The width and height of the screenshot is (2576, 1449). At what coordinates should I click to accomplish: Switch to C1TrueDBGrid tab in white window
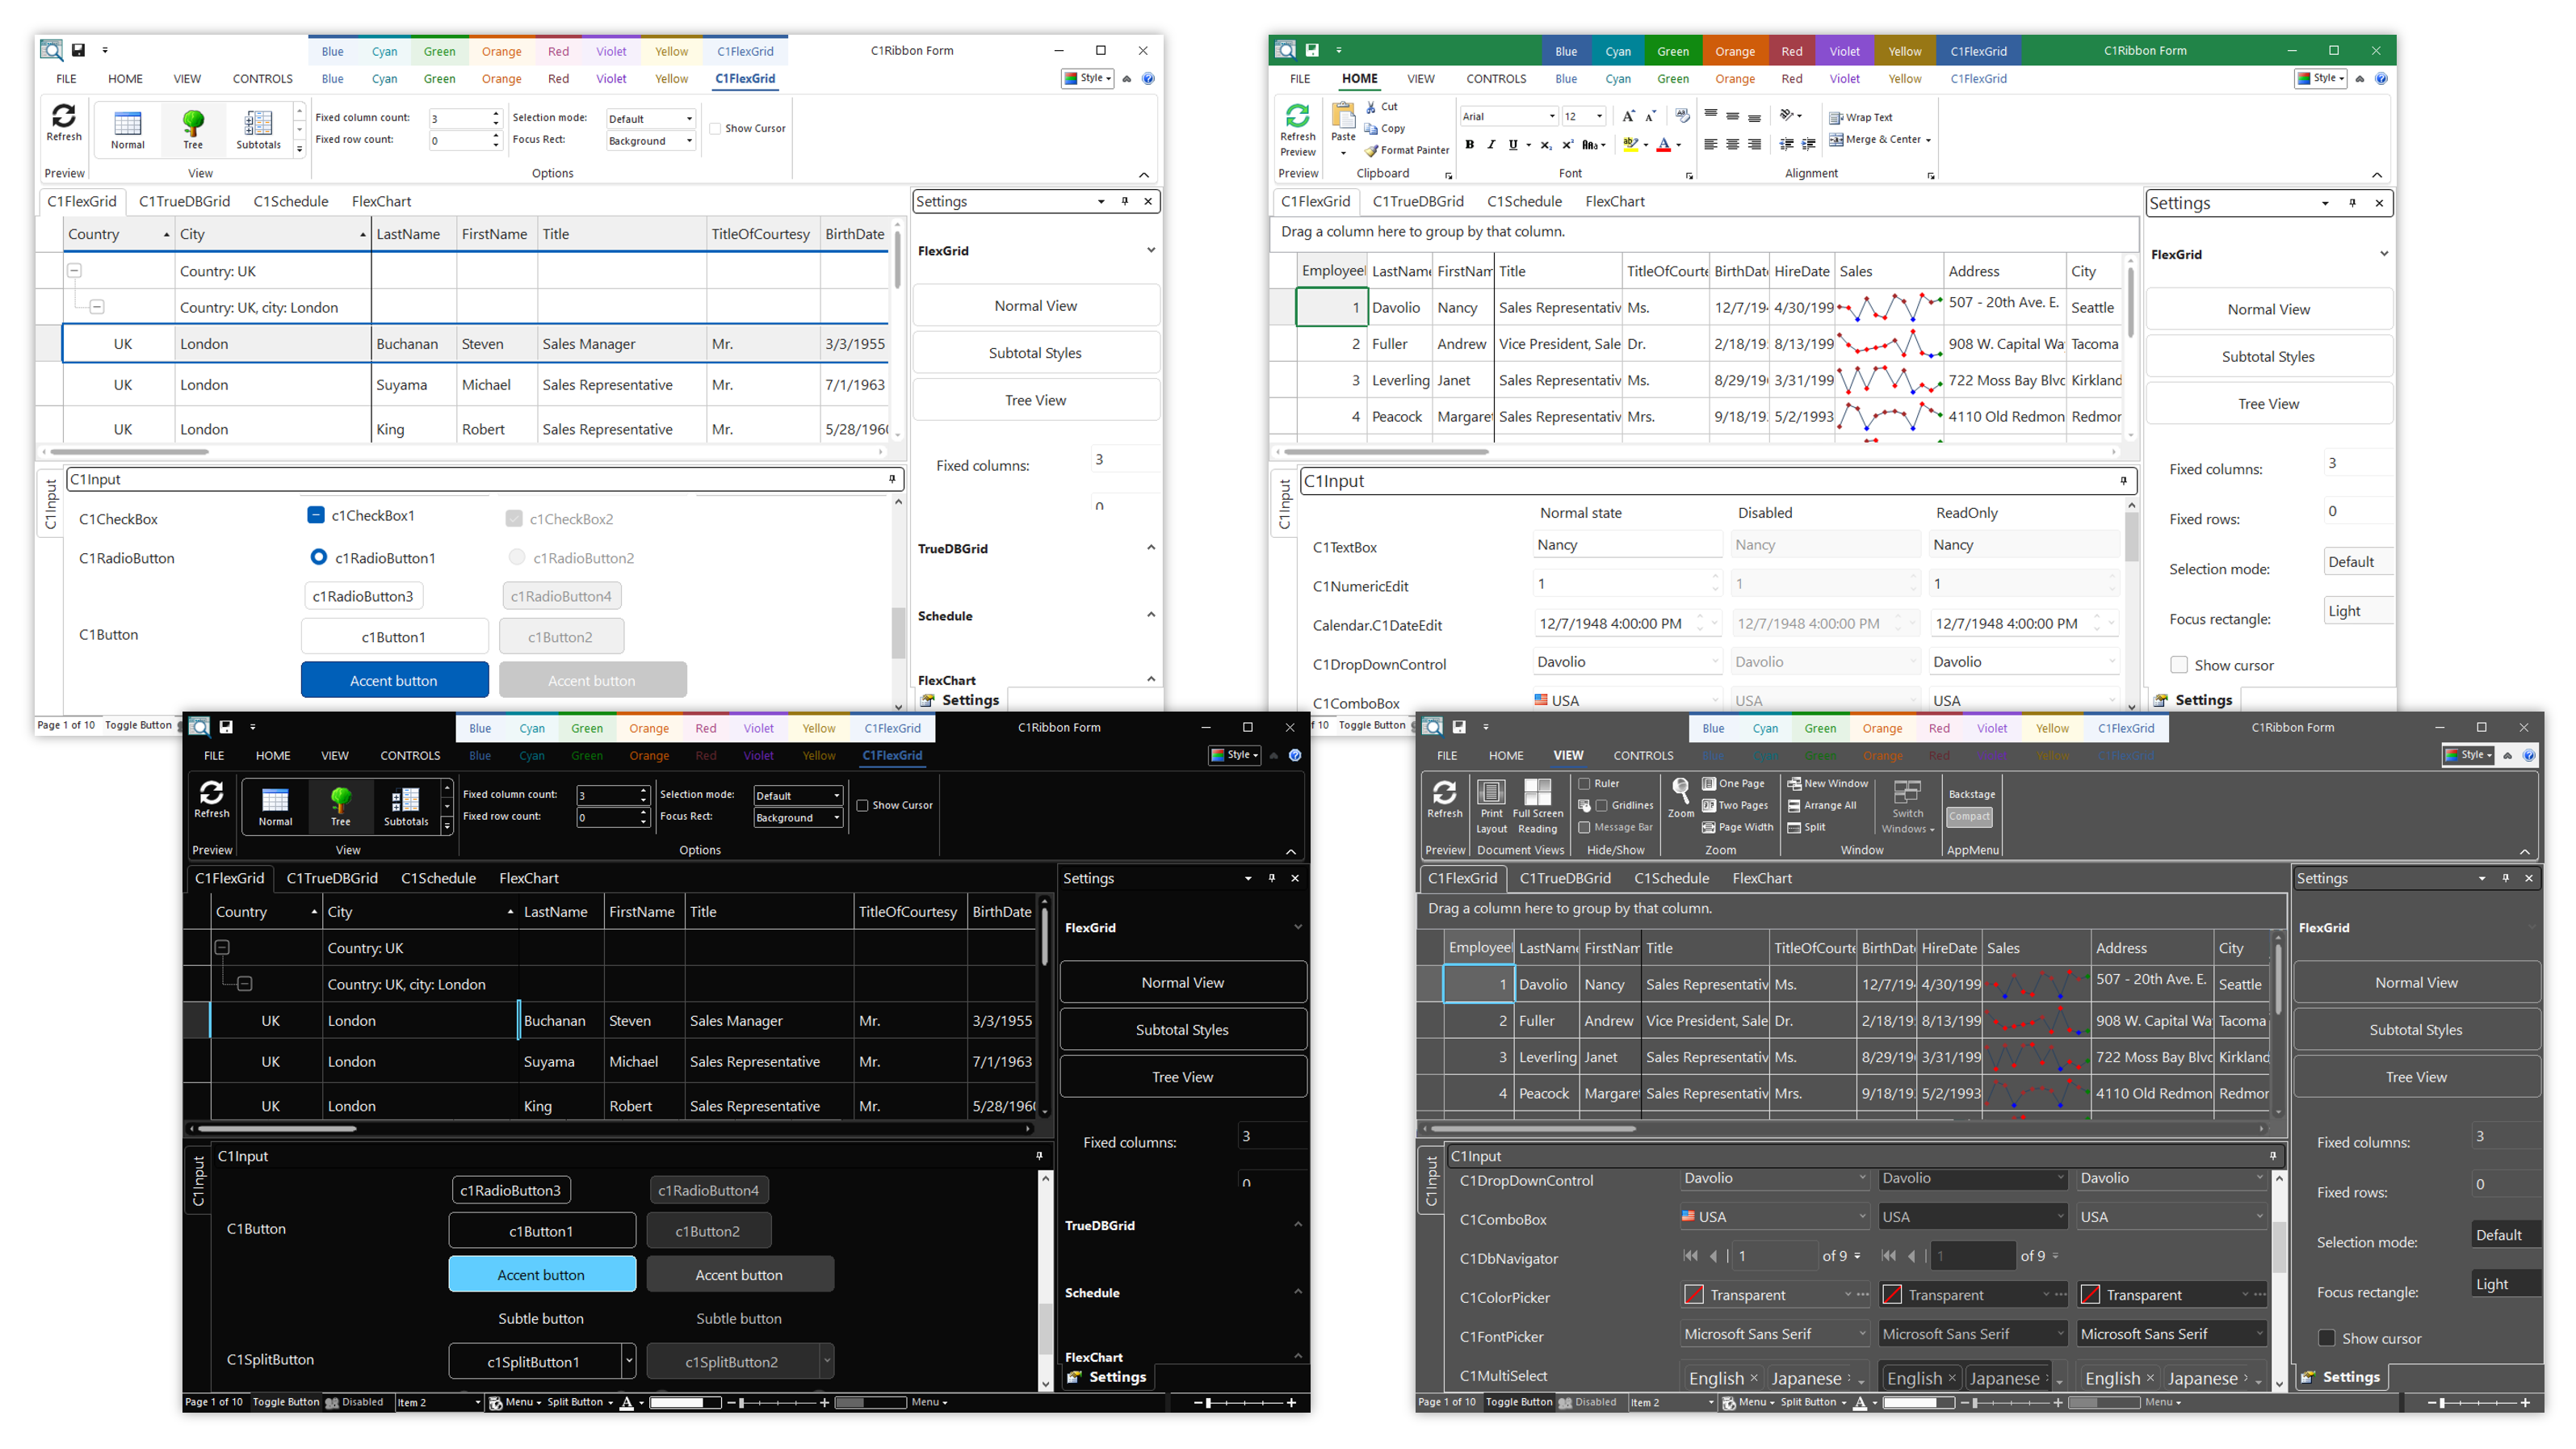click(185, 201)
